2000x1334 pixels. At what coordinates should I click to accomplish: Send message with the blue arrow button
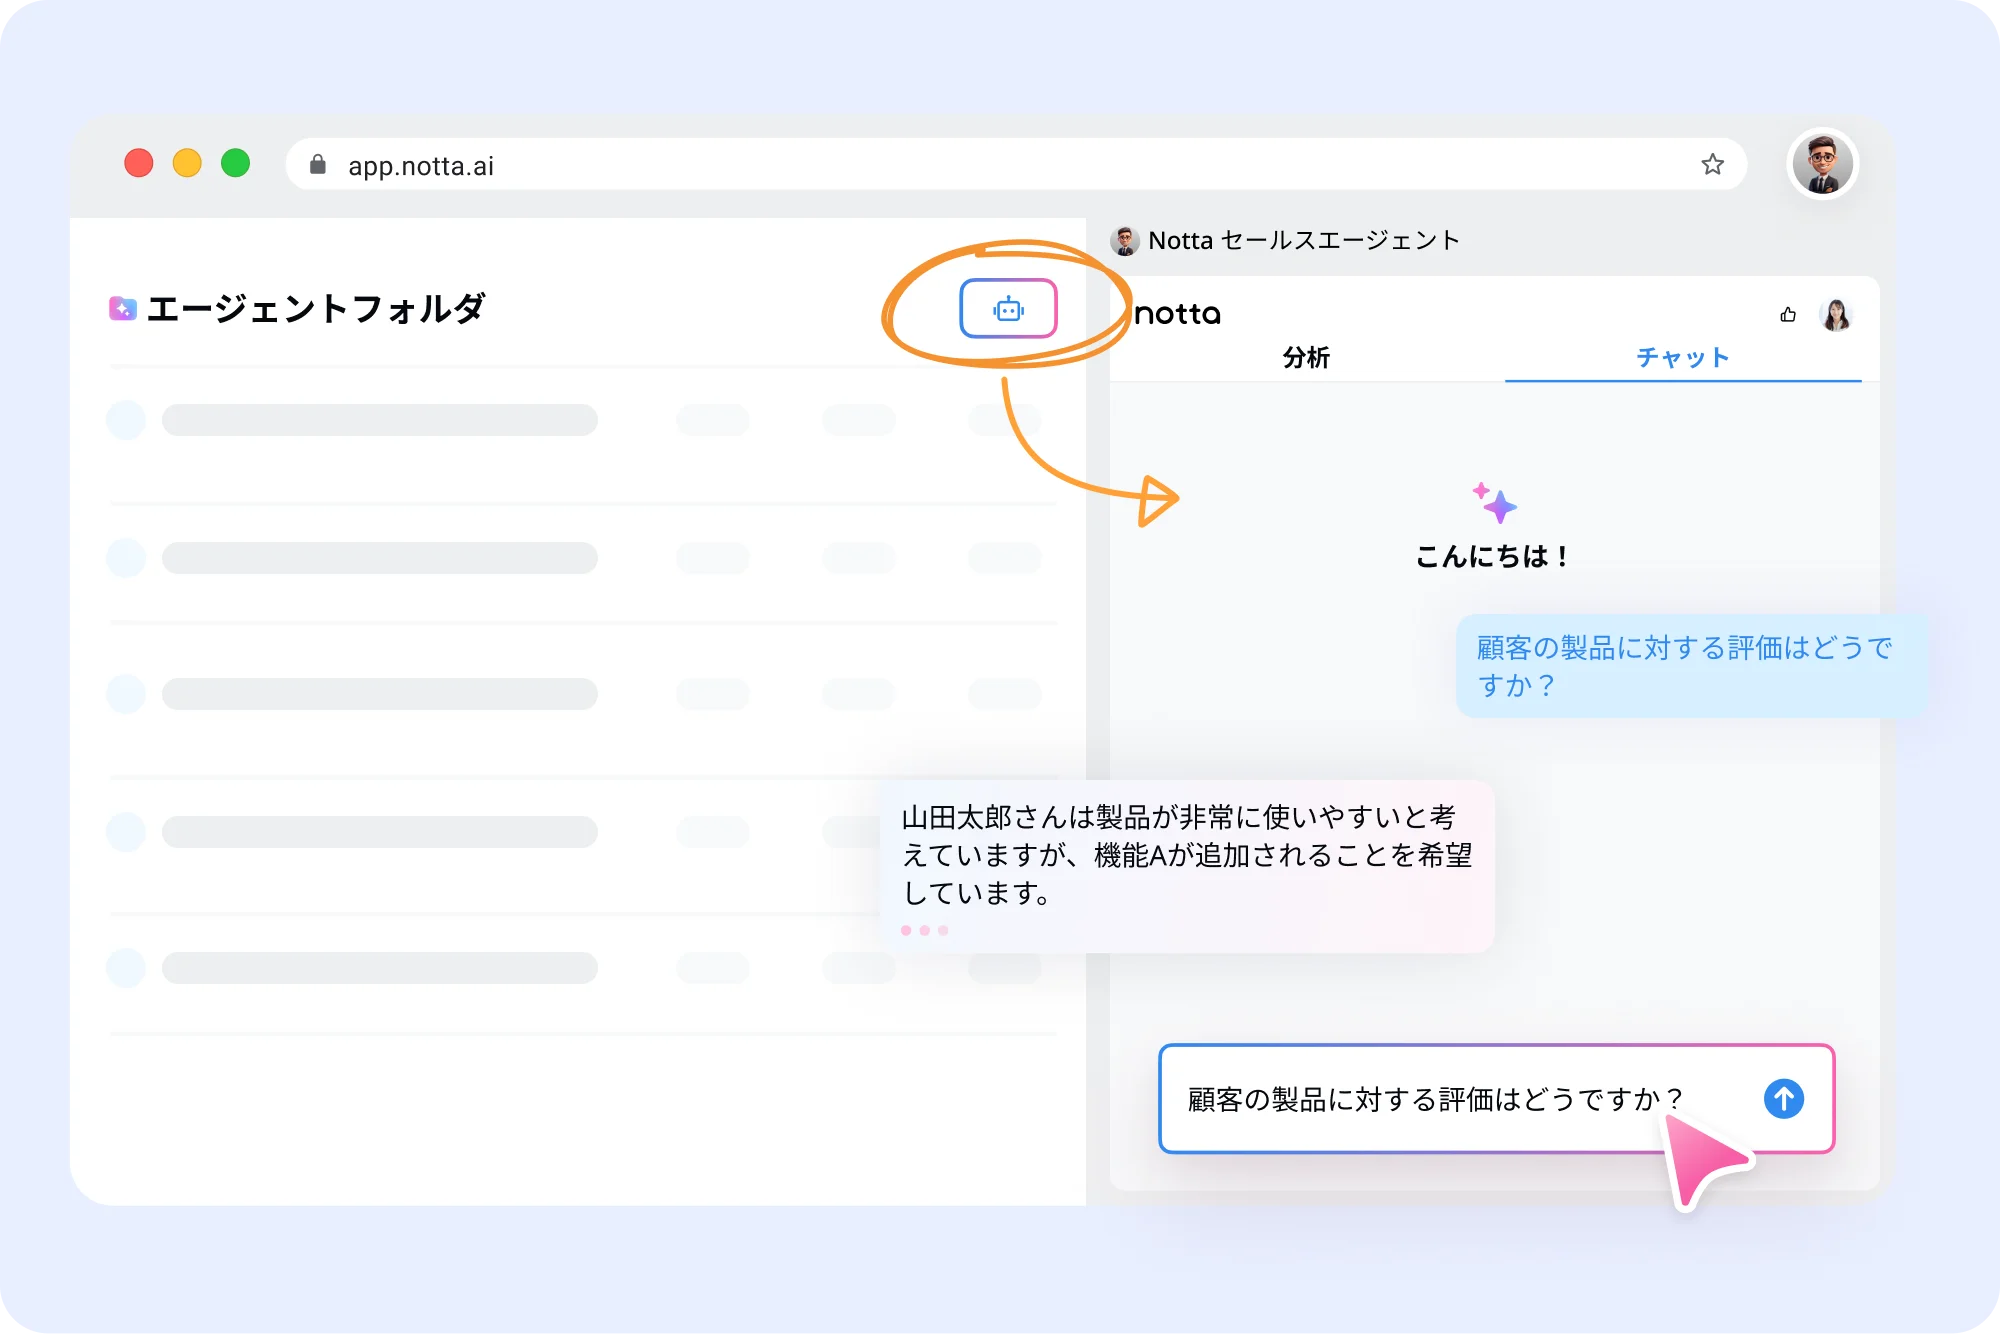tap(1784, 1098)
